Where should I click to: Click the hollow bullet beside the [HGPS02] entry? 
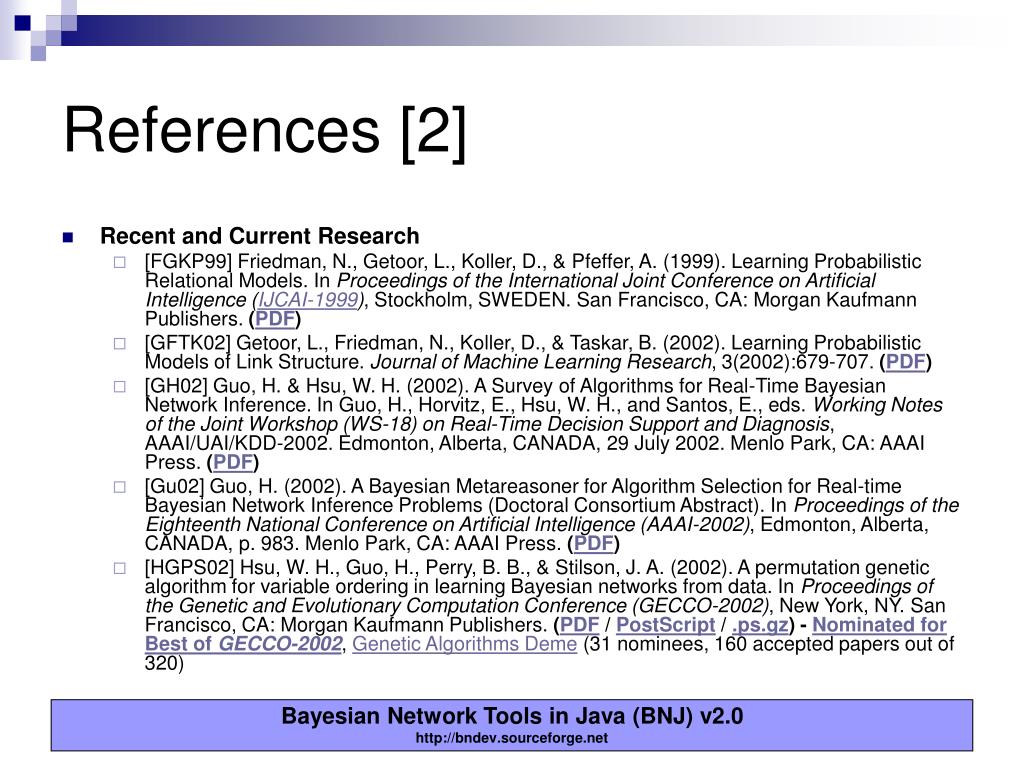tap(120, 568)
